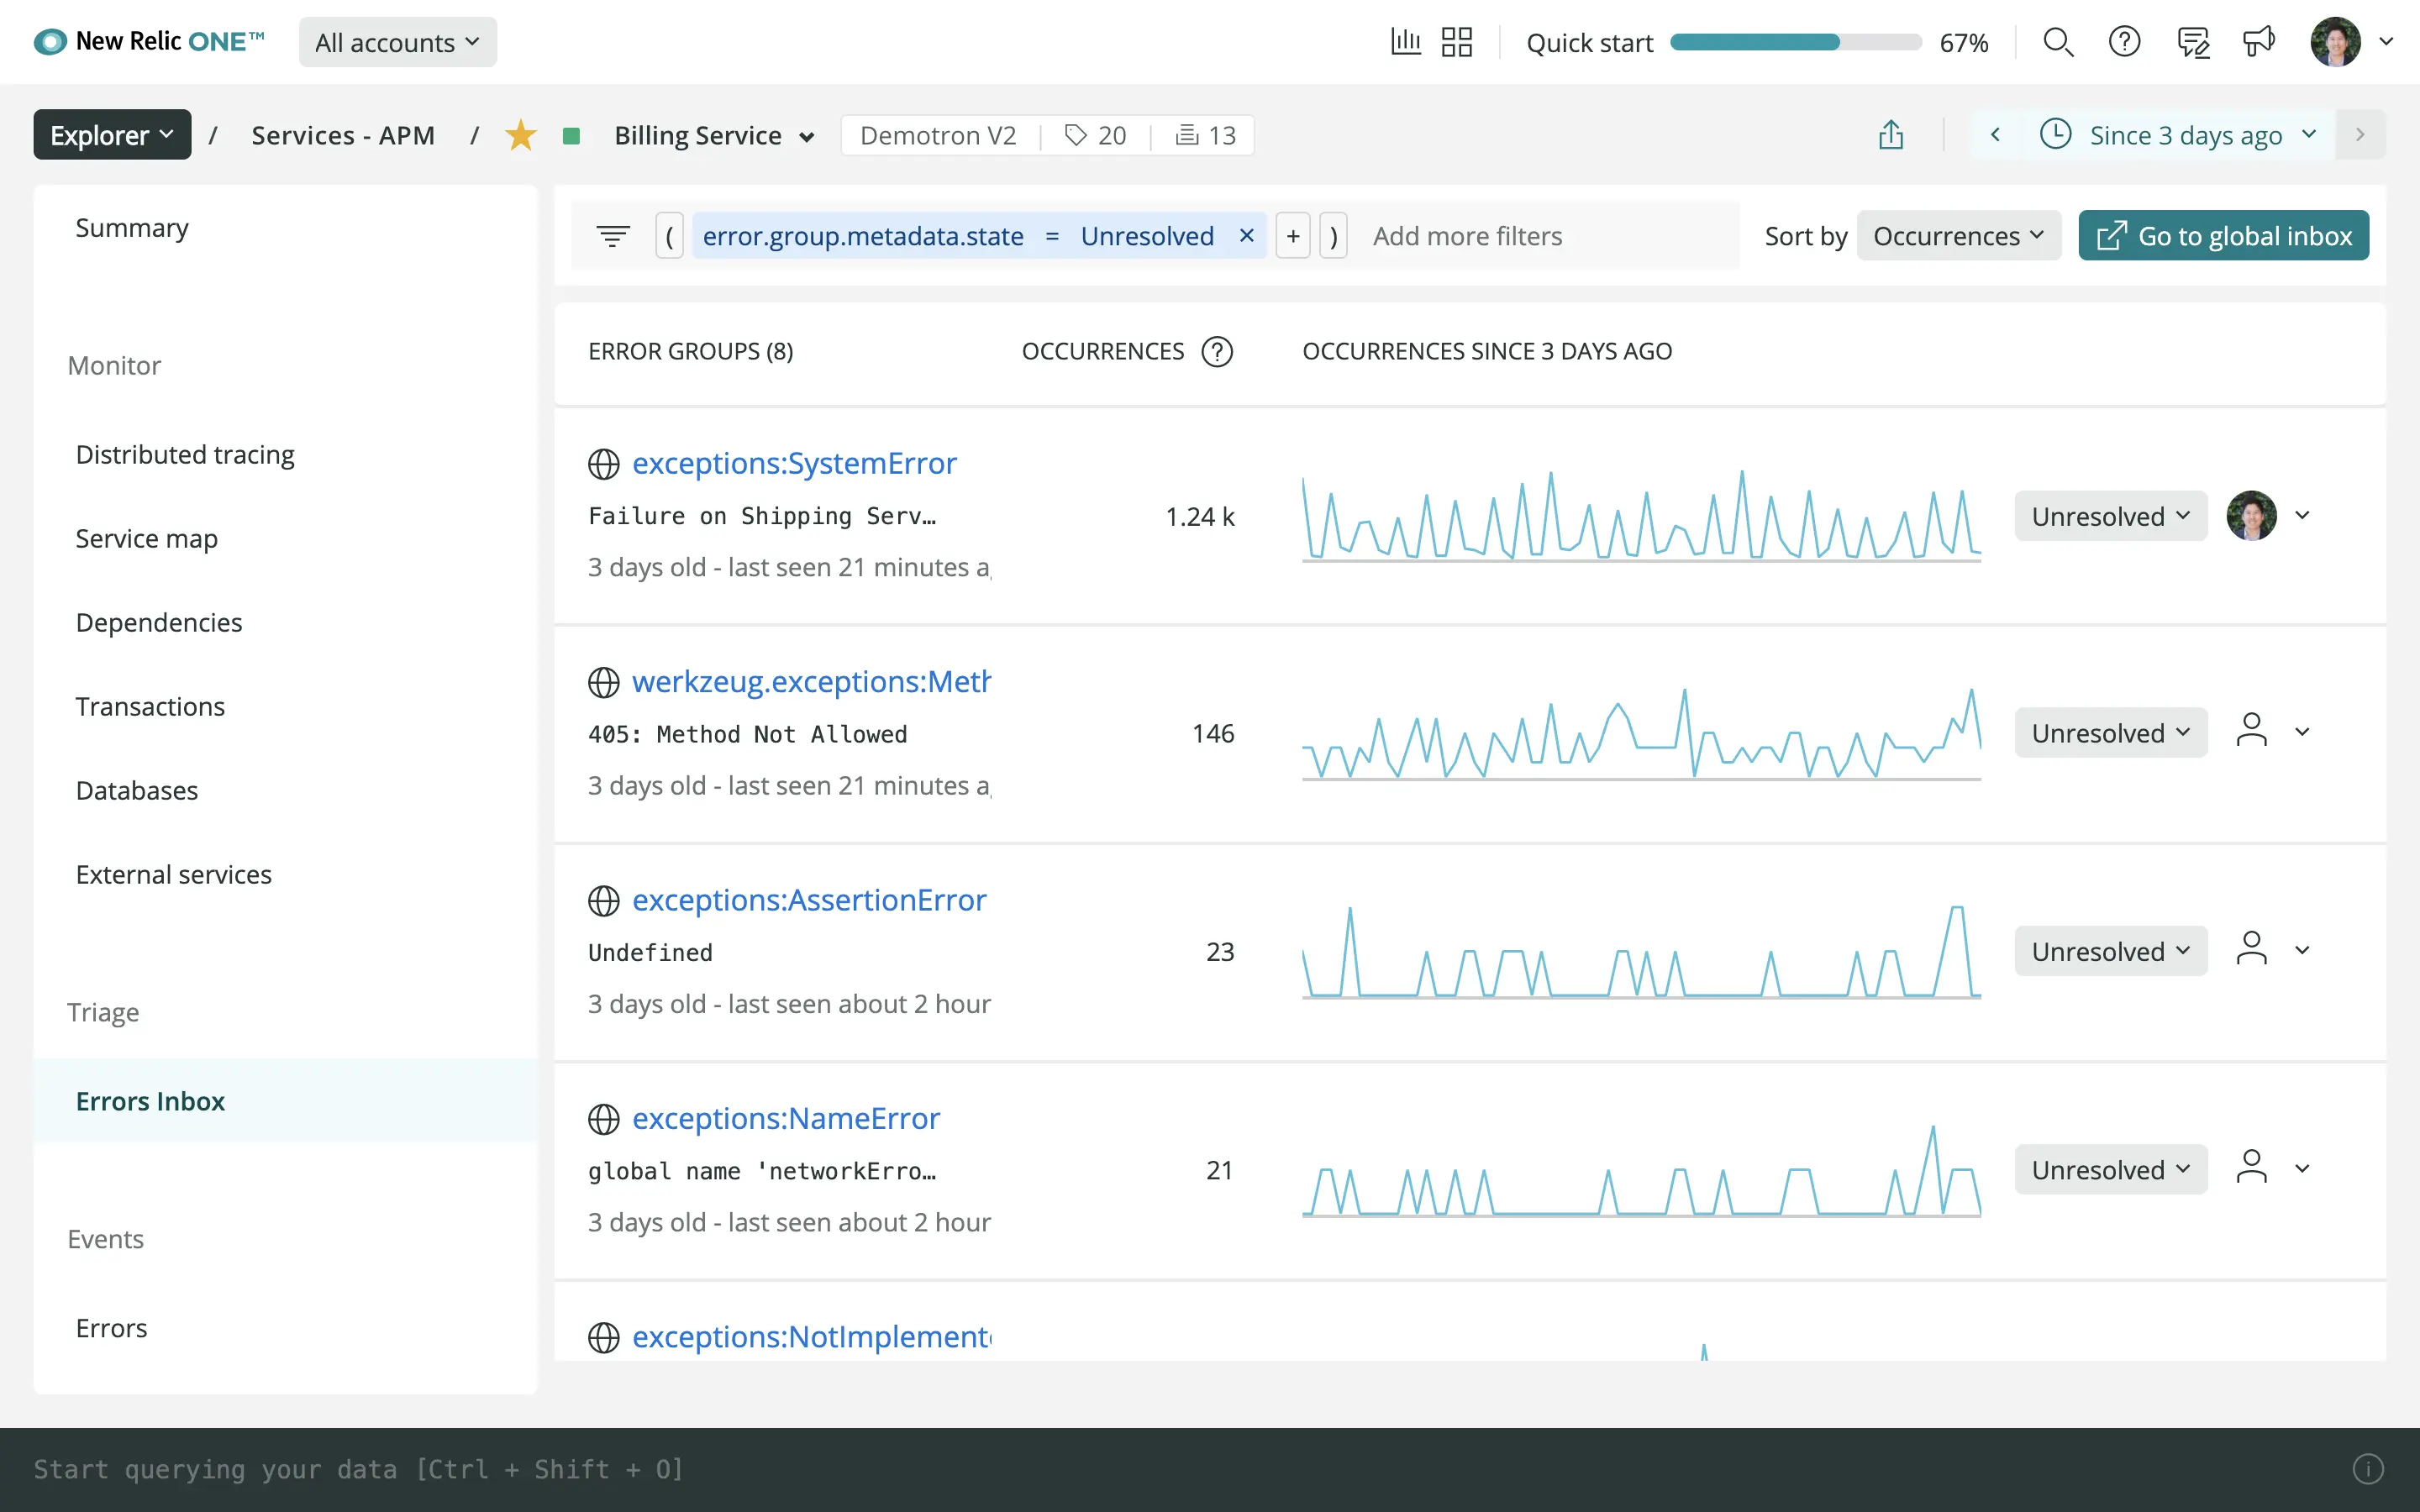
Task: Open the Explorer dropdown
Action: [x=112, y=134]
